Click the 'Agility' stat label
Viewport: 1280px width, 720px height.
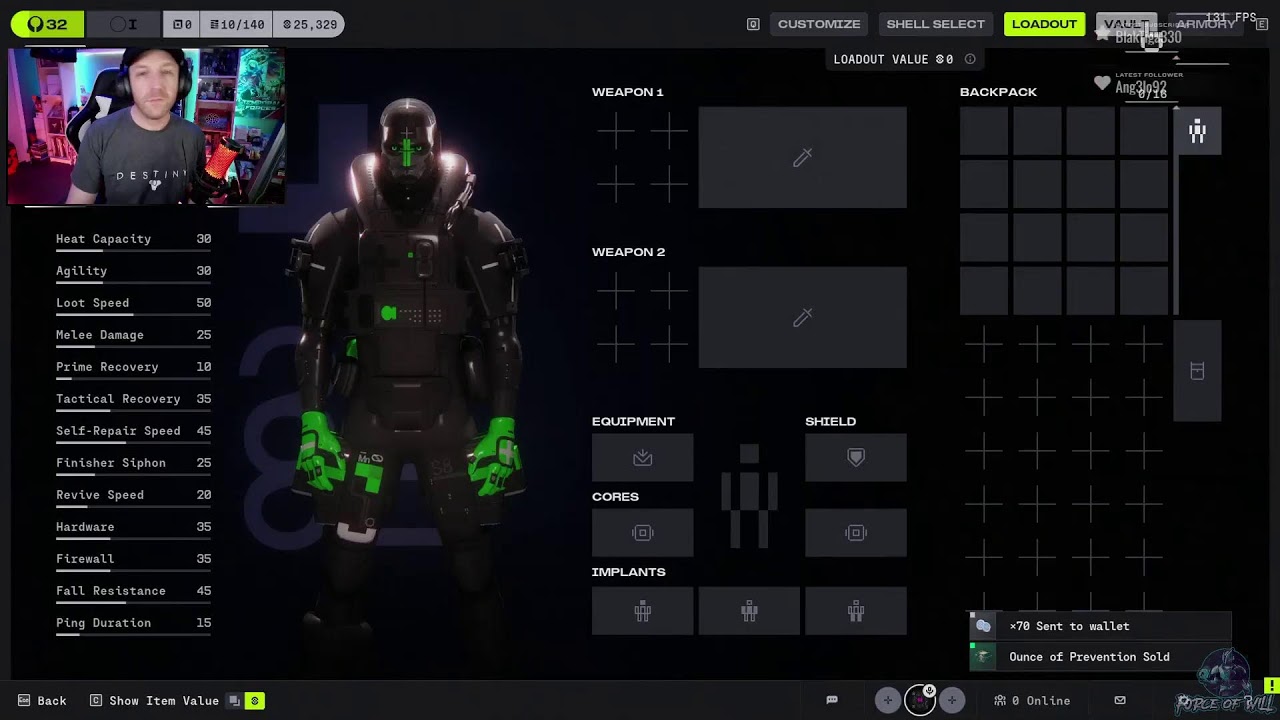click(x=81, y=271)
